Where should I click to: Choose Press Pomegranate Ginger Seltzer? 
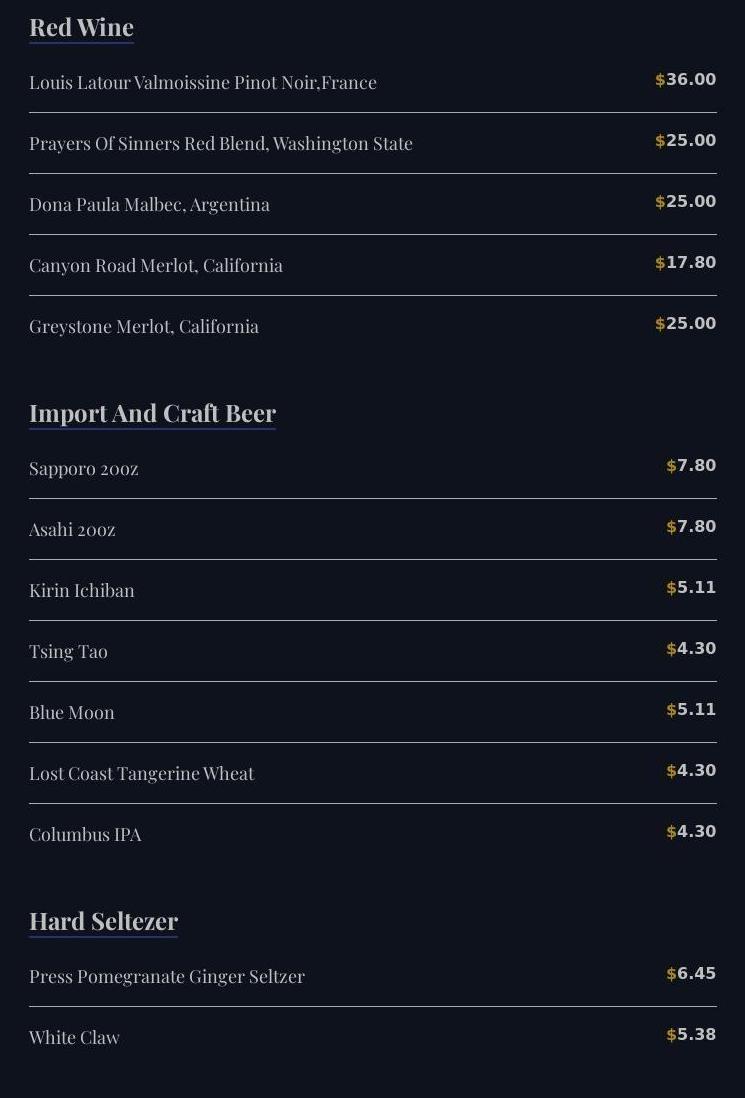167,977
